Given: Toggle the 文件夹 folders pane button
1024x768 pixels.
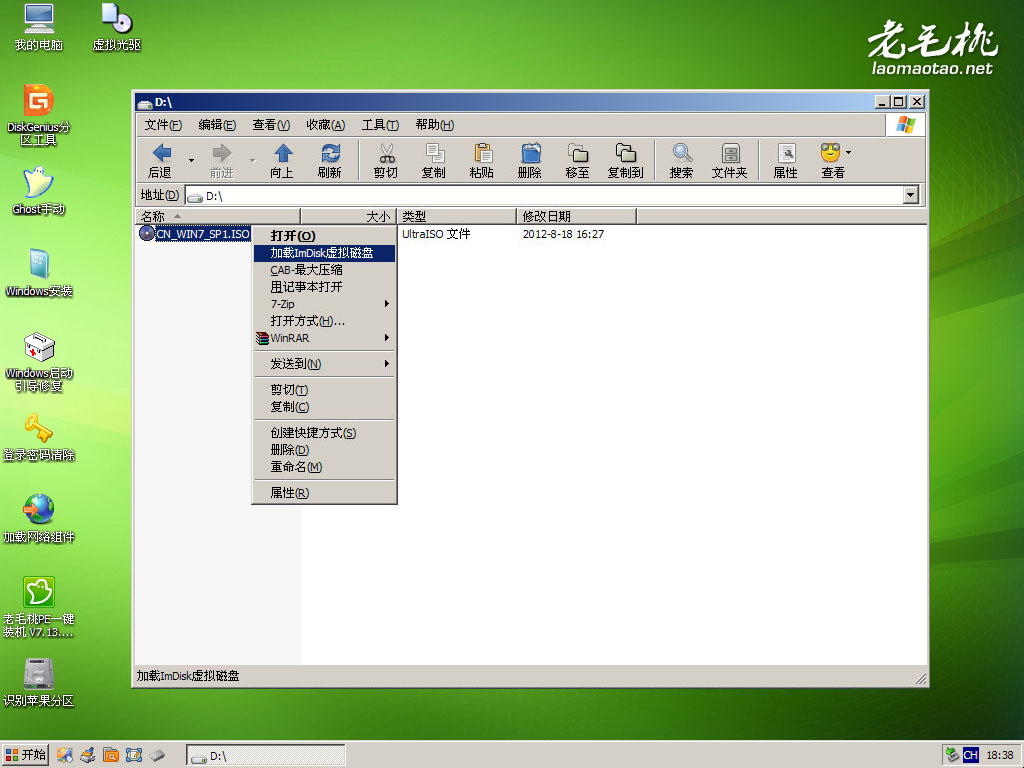Looking at the screenshot, I should (729, 161).
